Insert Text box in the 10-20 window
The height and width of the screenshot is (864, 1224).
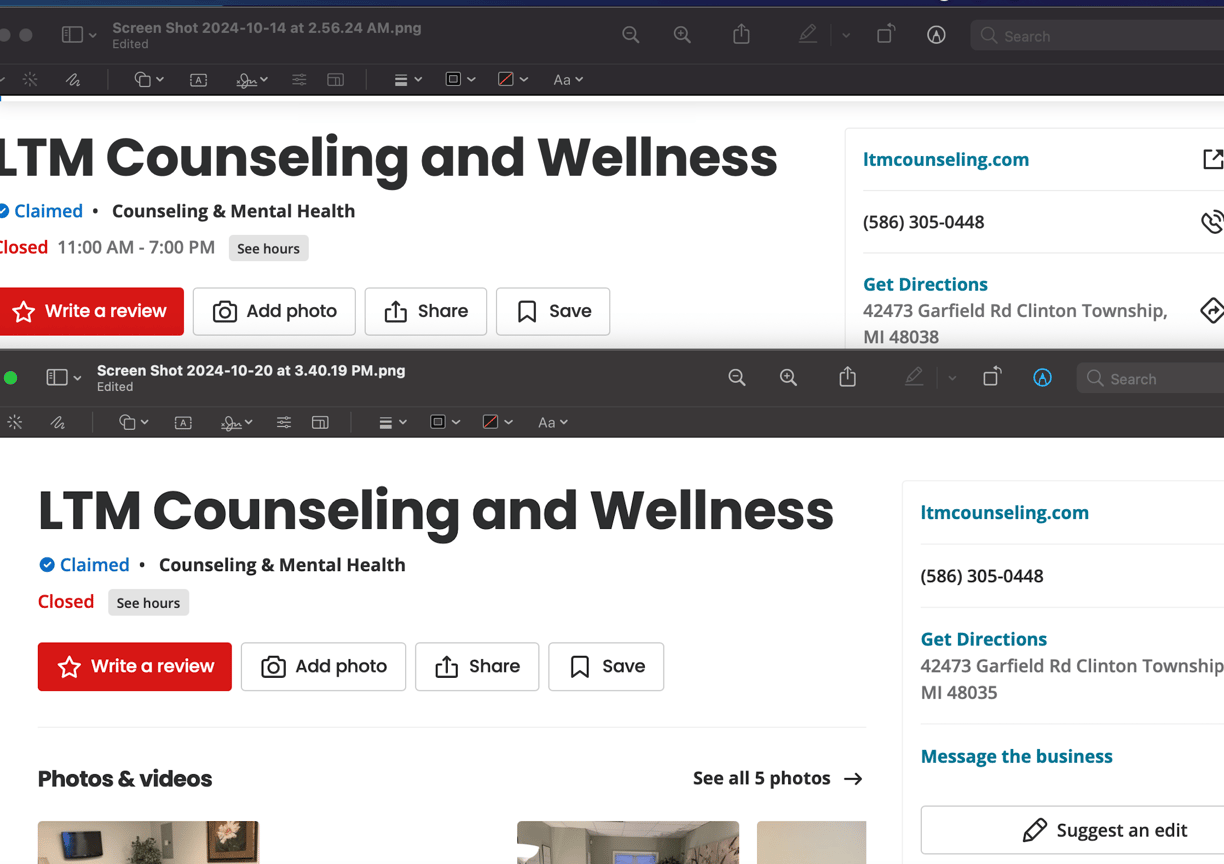click(x=183, y=423)
